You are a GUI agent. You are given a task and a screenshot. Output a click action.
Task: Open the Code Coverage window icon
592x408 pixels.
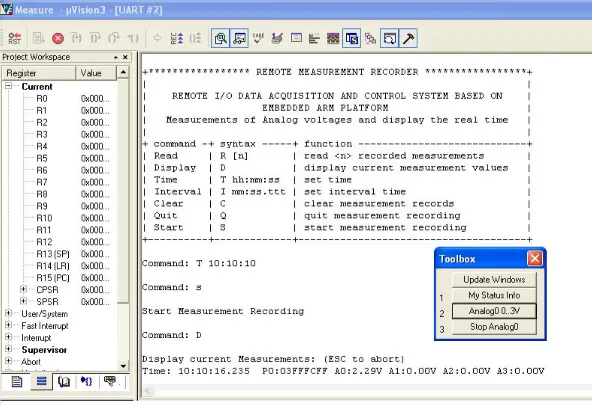click(x=258, y=38)
